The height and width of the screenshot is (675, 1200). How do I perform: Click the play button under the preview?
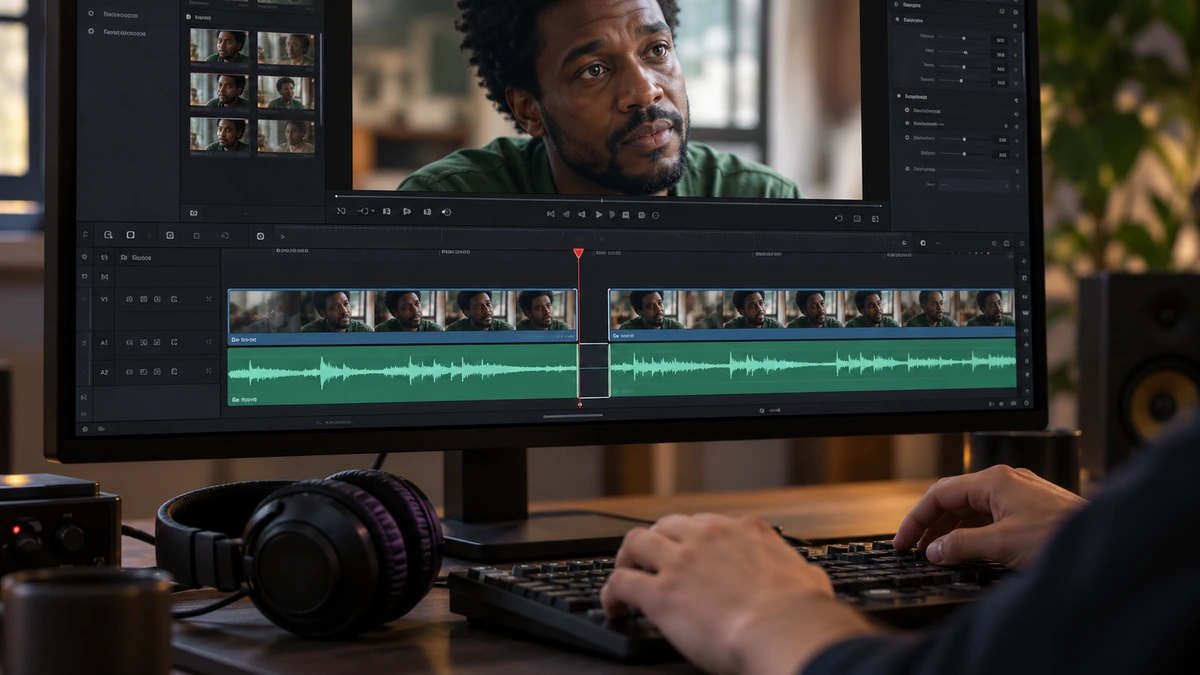point(599,214)
